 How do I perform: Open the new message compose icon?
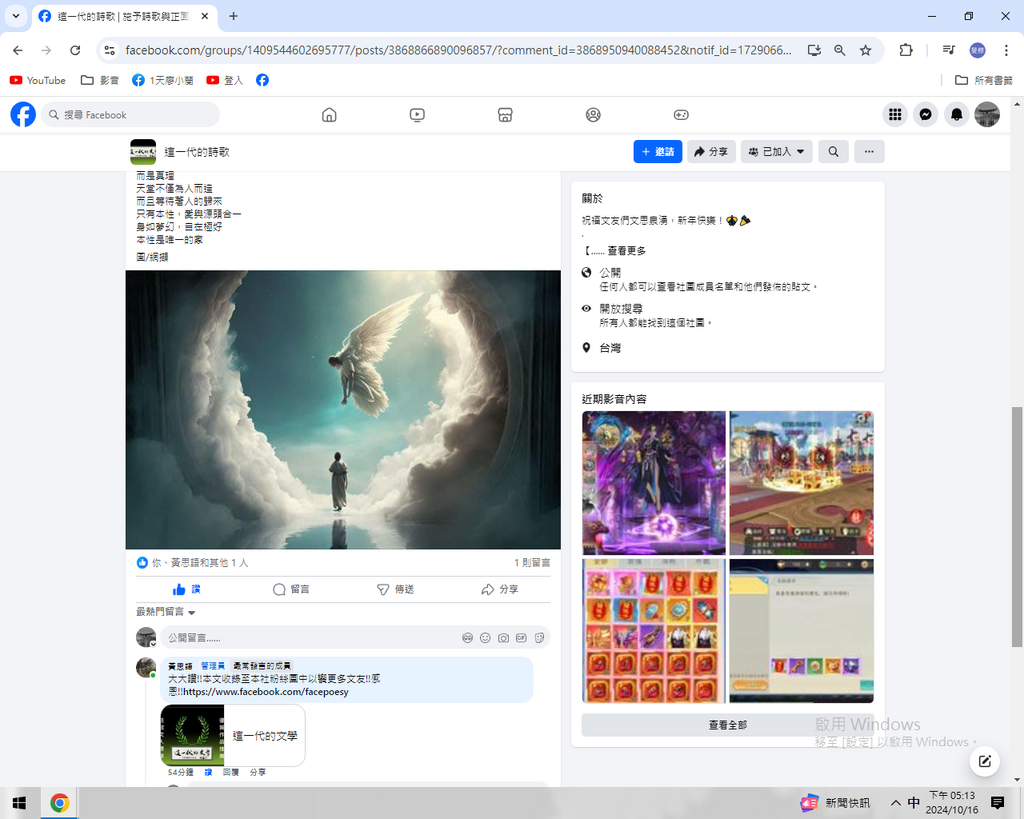(984, 762)
